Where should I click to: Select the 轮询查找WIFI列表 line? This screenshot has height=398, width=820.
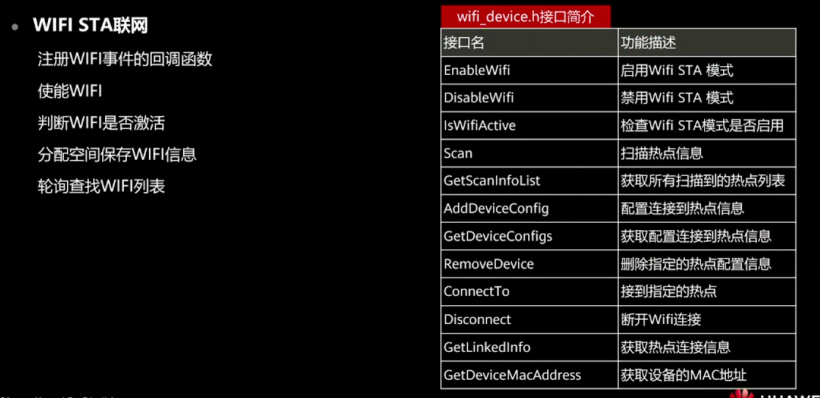point(101,187)
